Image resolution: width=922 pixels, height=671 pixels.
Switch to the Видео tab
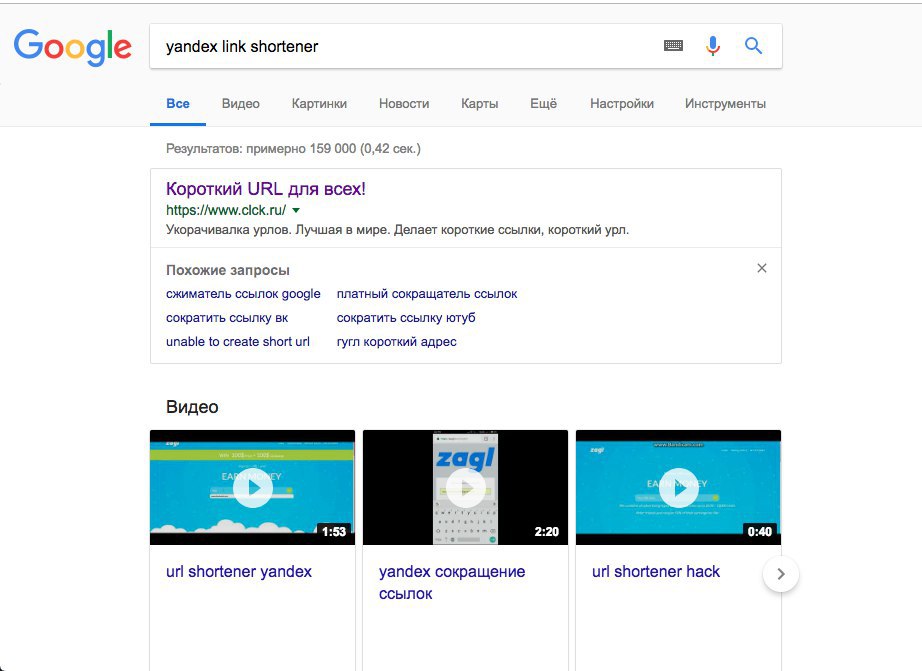pos(240,104)
